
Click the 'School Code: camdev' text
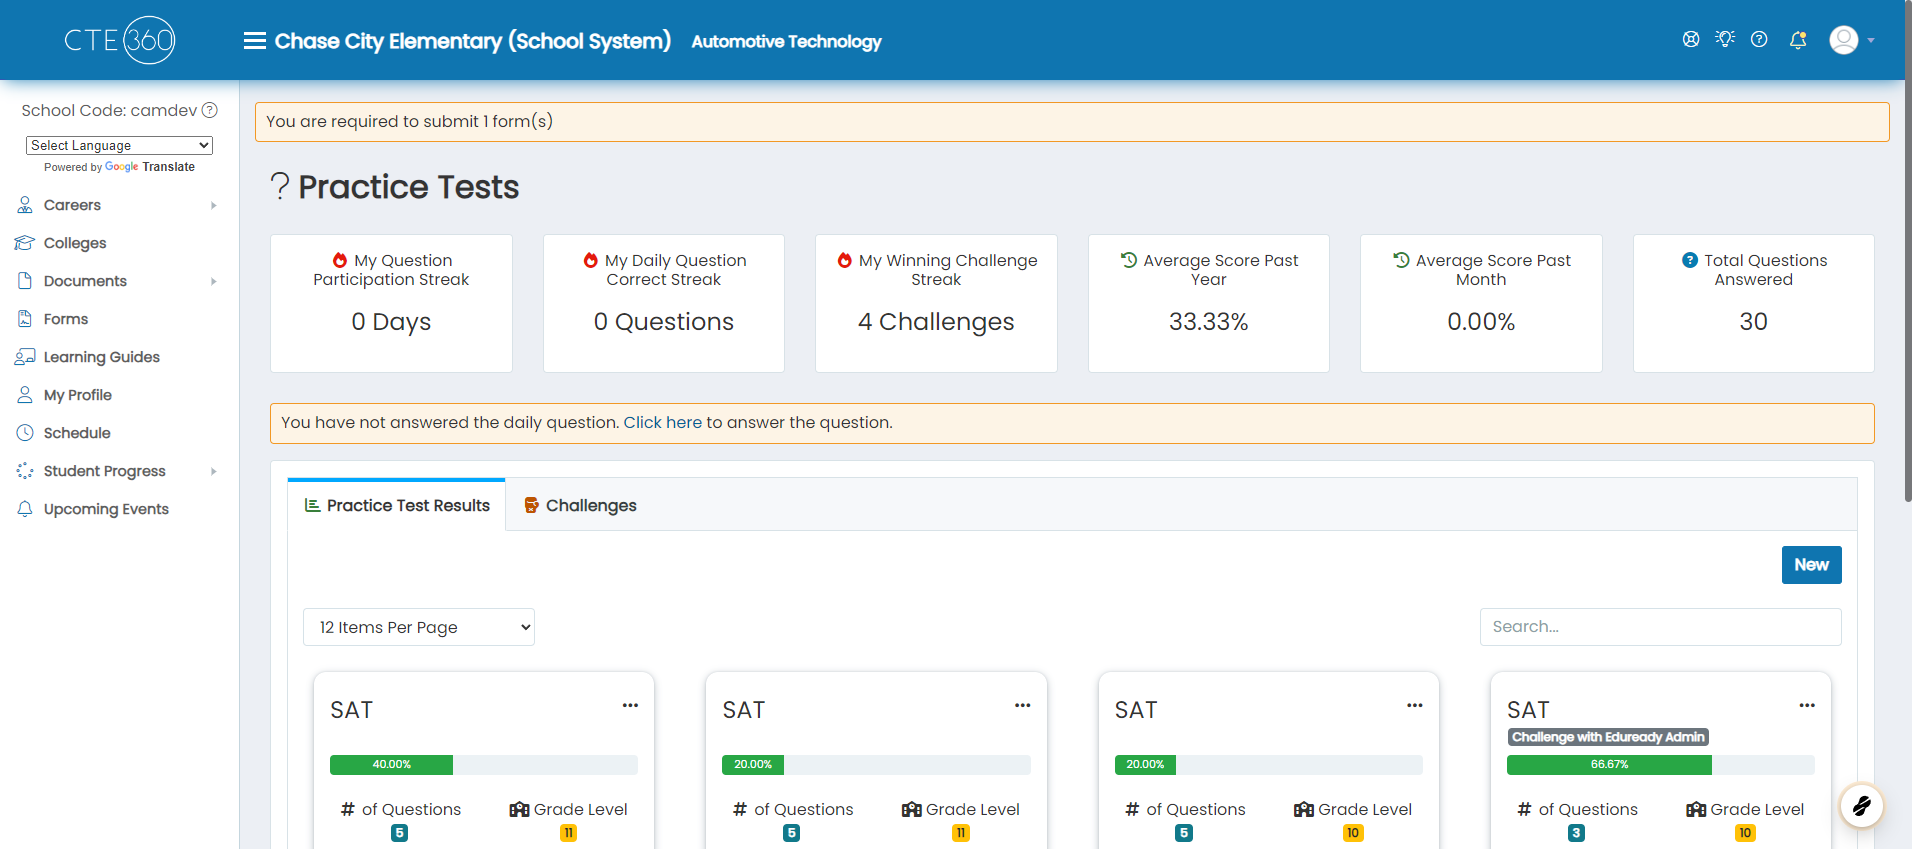pyautogui.click(x=109, y=110)
